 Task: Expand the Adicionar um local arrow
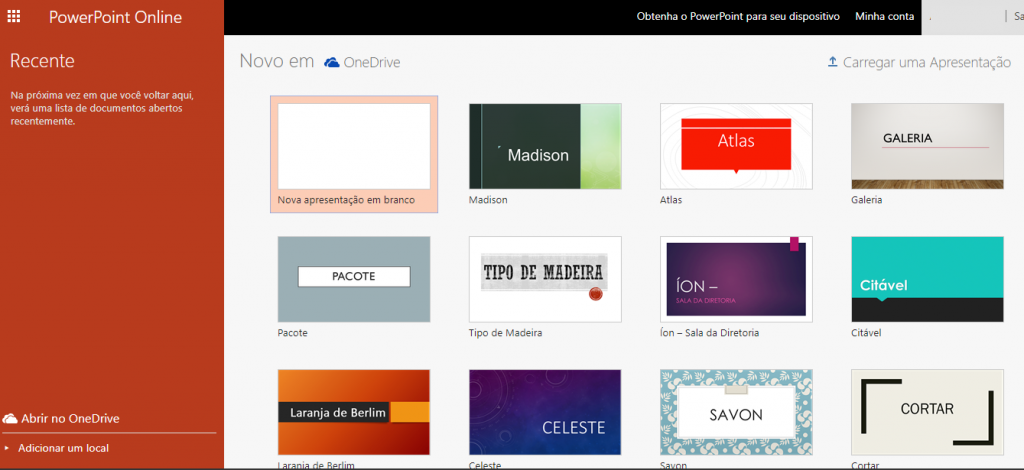[7, 448]
